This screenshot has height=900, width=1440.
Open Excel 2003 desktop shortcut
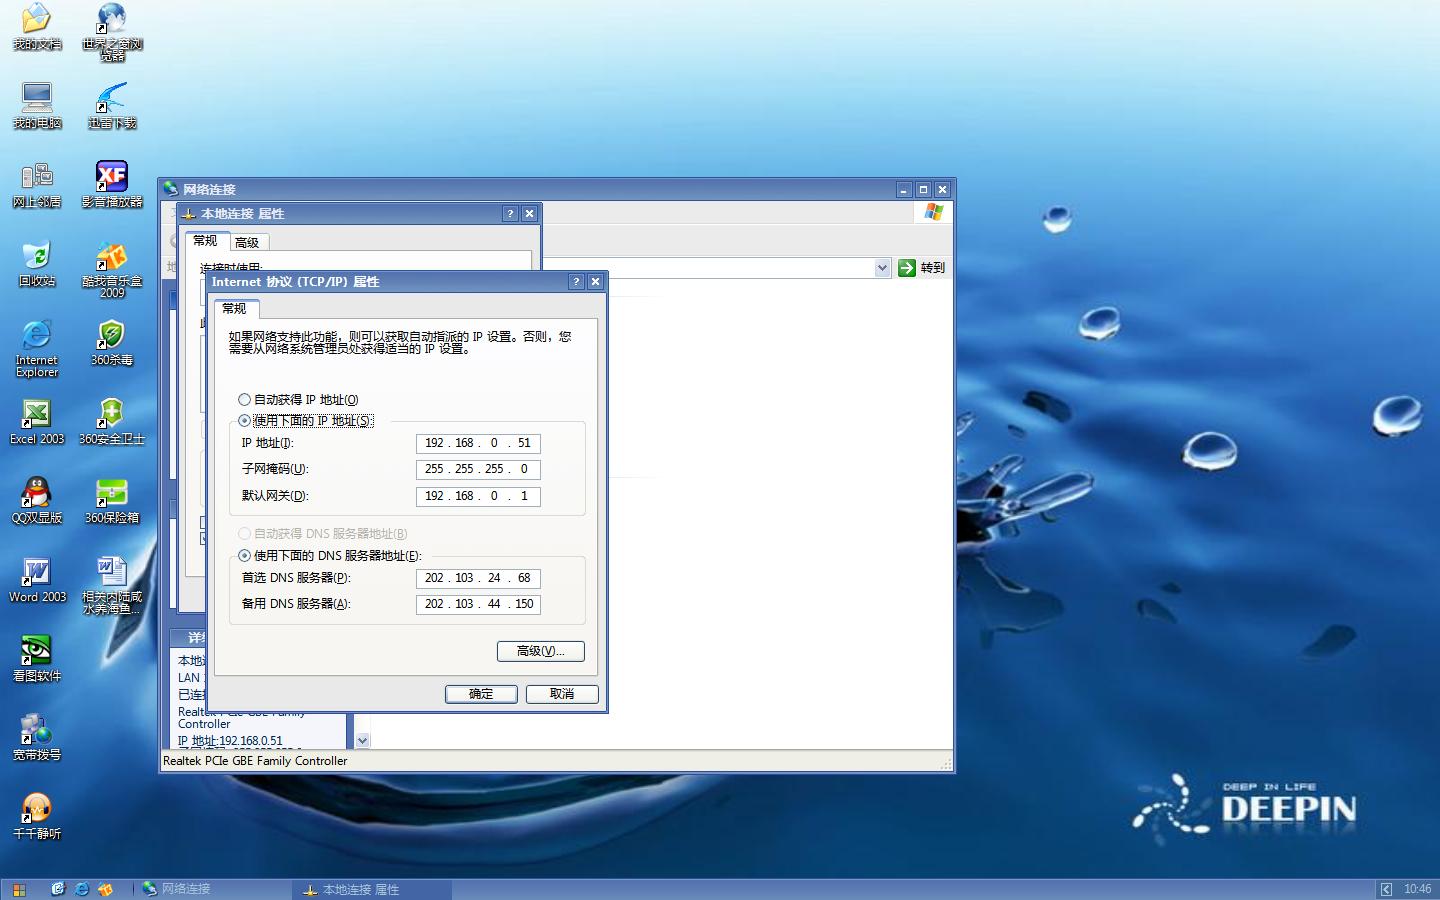coord(36,415)
